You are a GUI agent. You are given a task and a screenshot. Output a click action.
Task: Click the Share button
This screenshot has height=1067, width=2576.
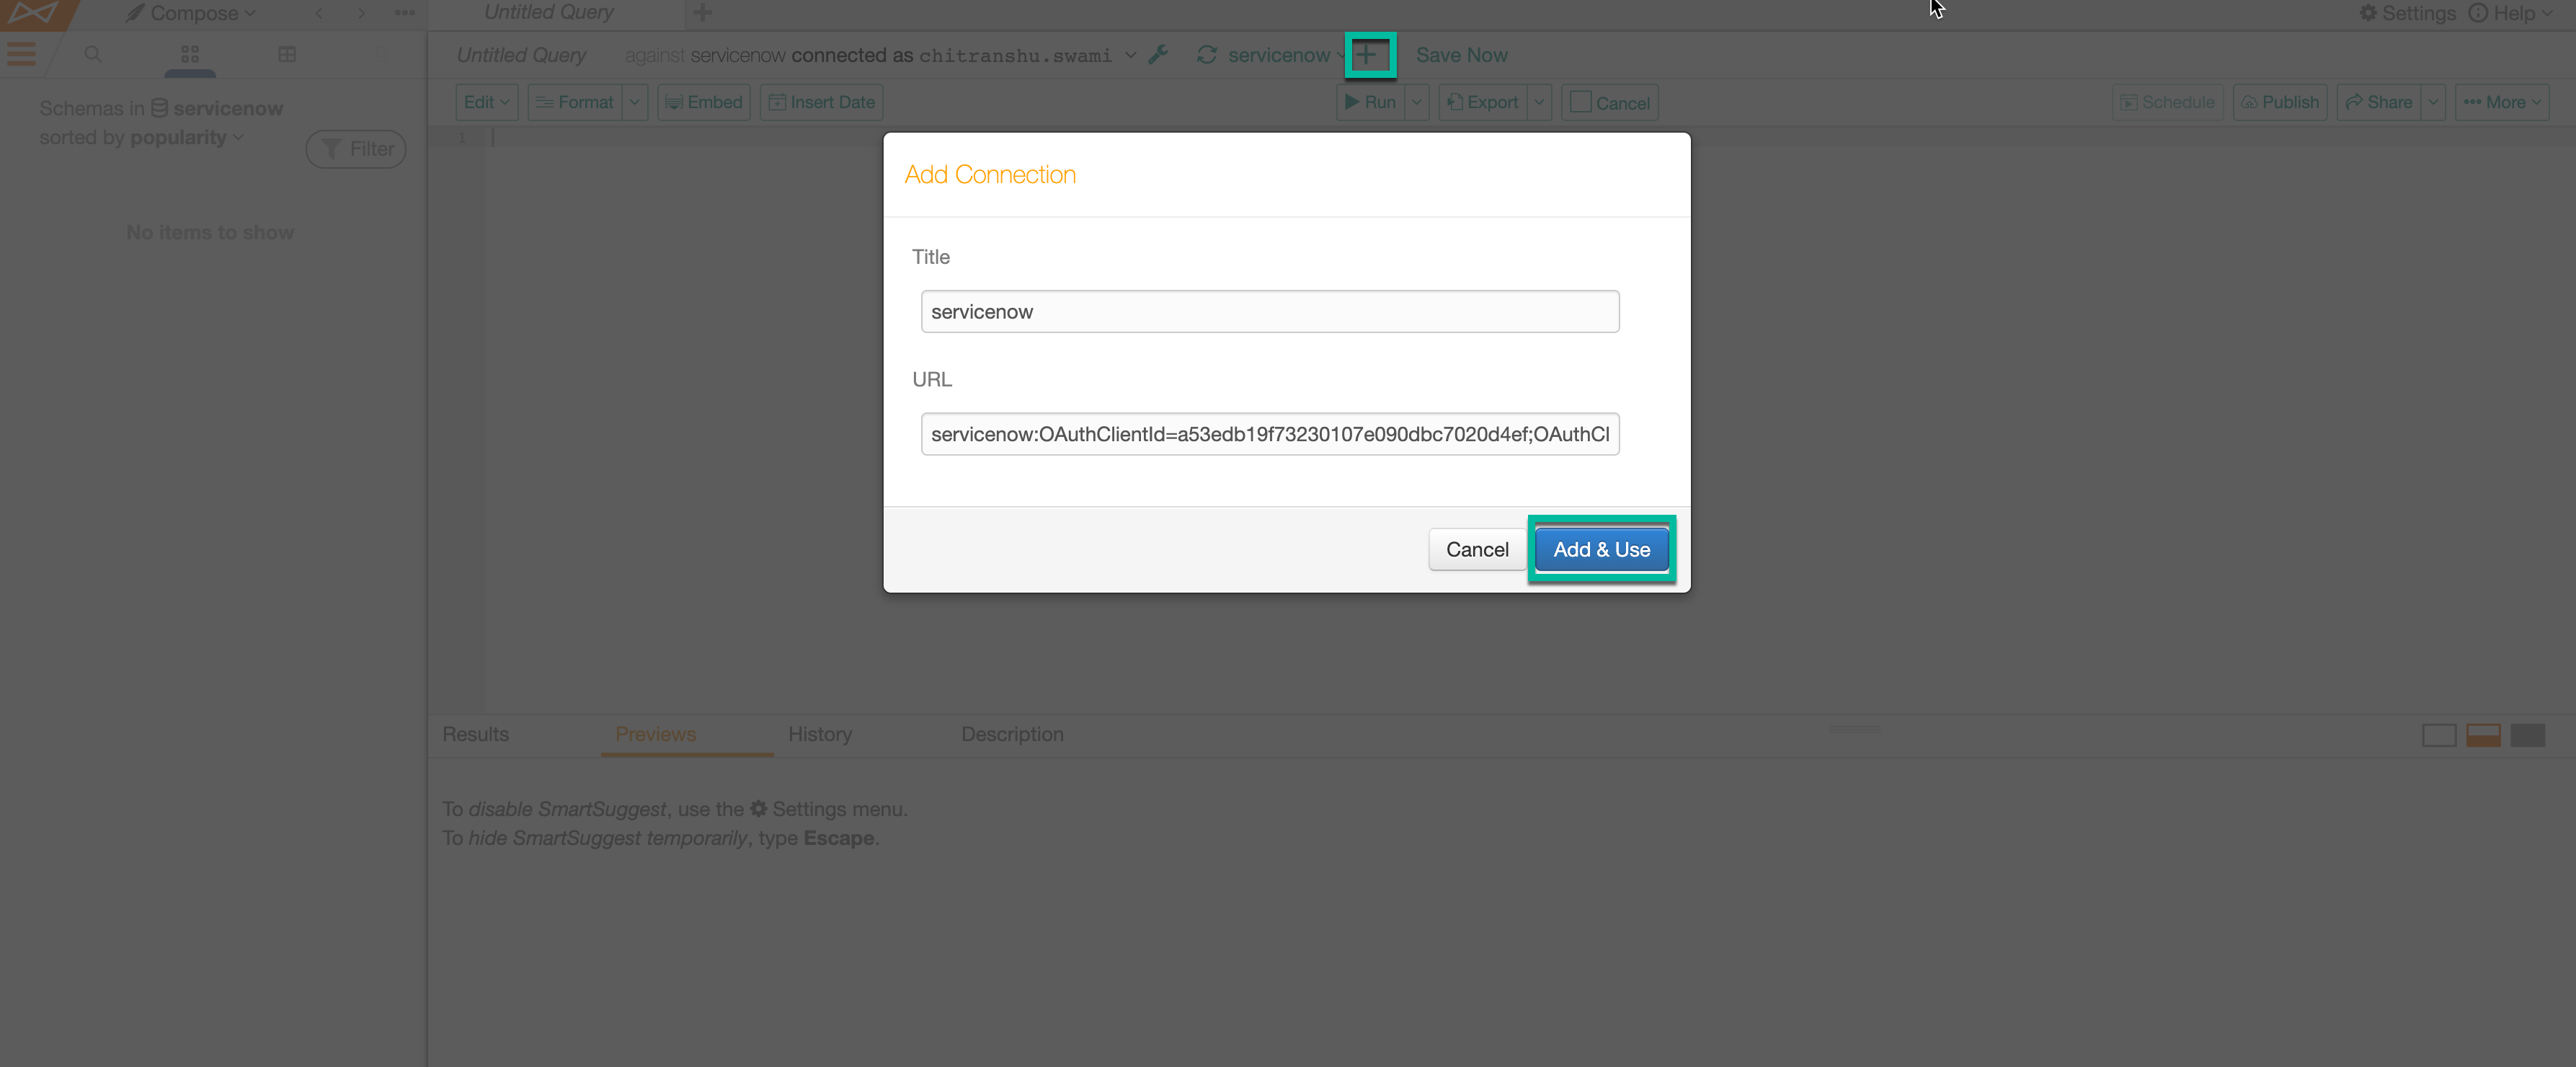point(2378,102)
